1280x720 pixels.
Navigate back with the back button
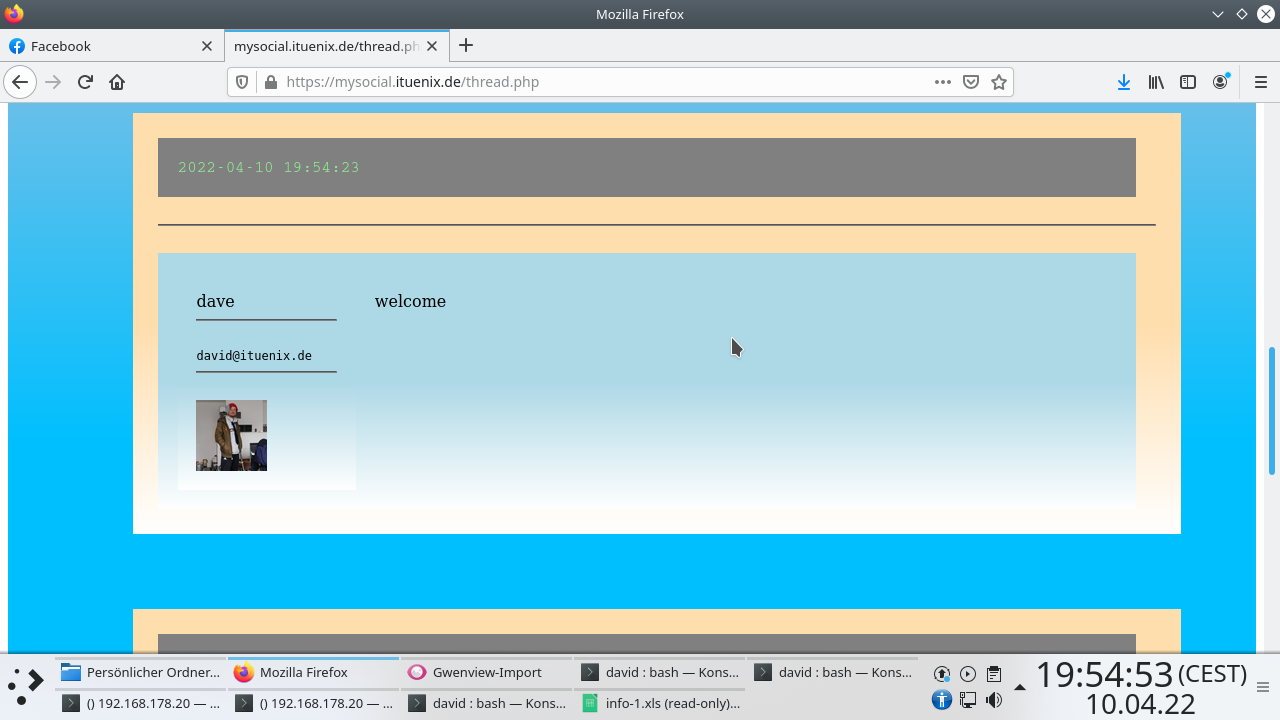tap(20, 82)
